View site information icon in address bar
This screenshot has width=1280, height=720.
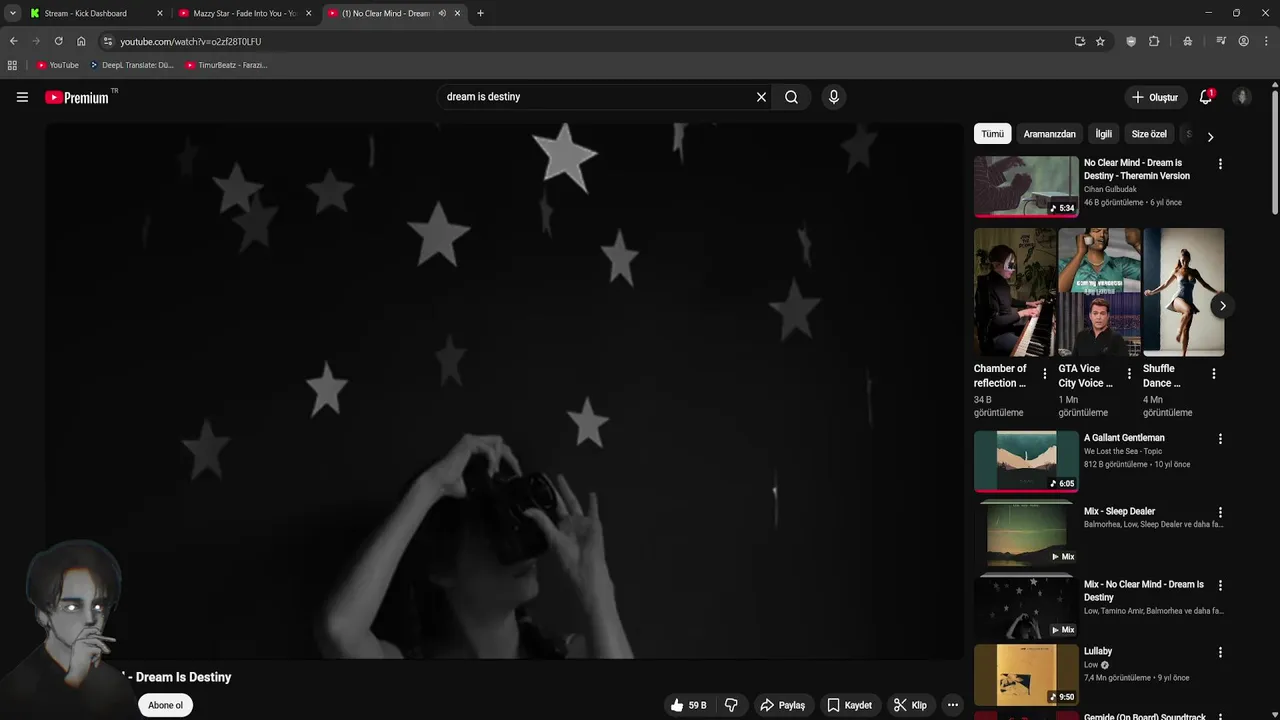point(108,41)
